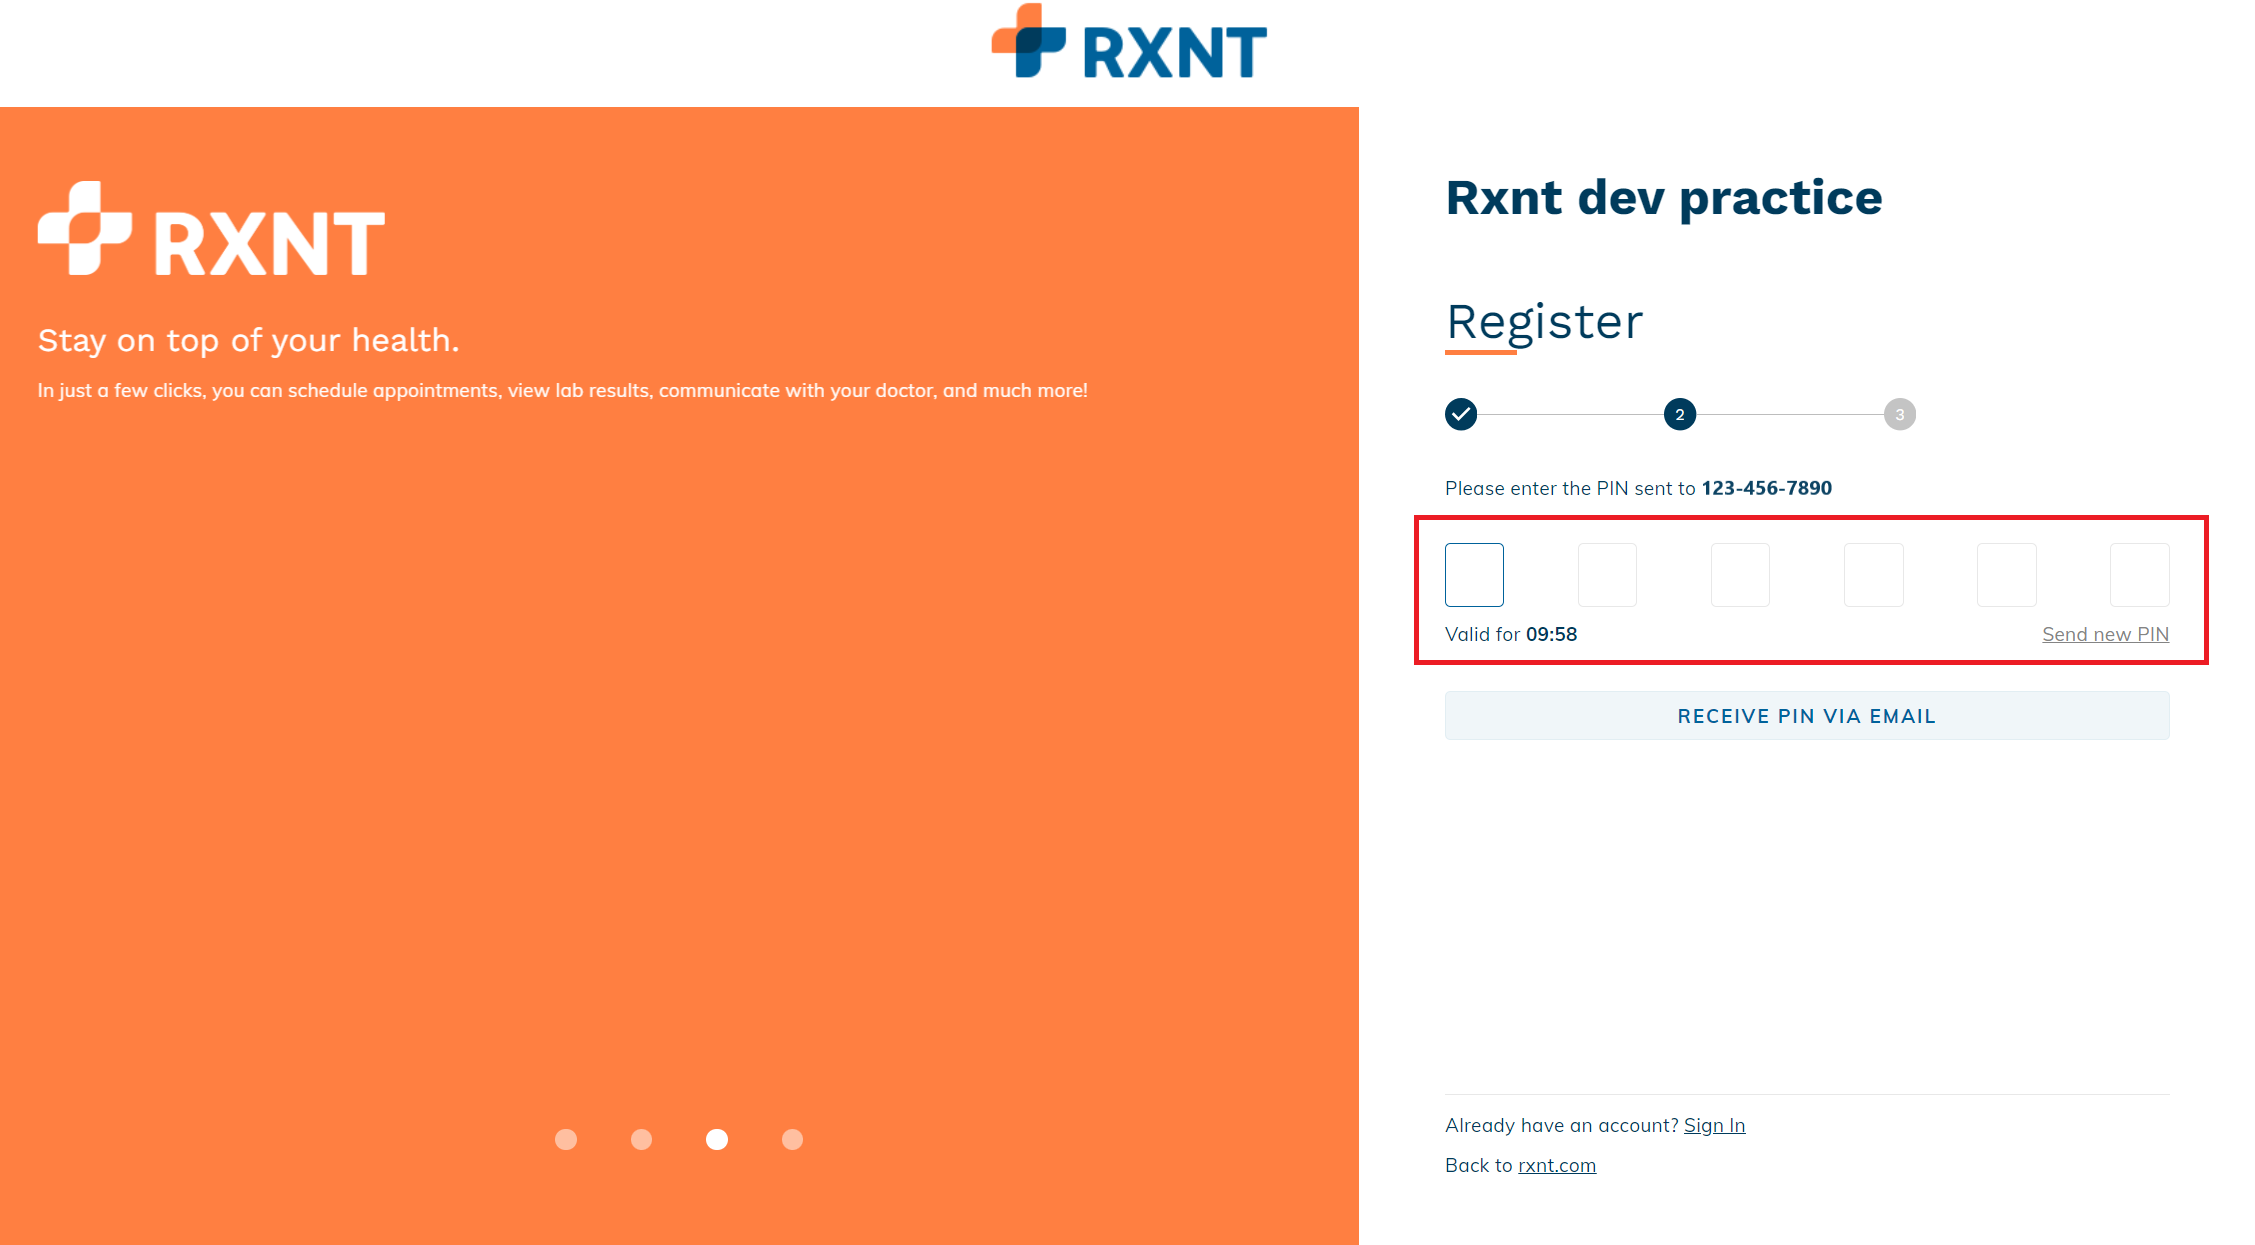Click the Send new PIN link
The height and width of the screenshot is (1245, 2255).
(2105, 634)
